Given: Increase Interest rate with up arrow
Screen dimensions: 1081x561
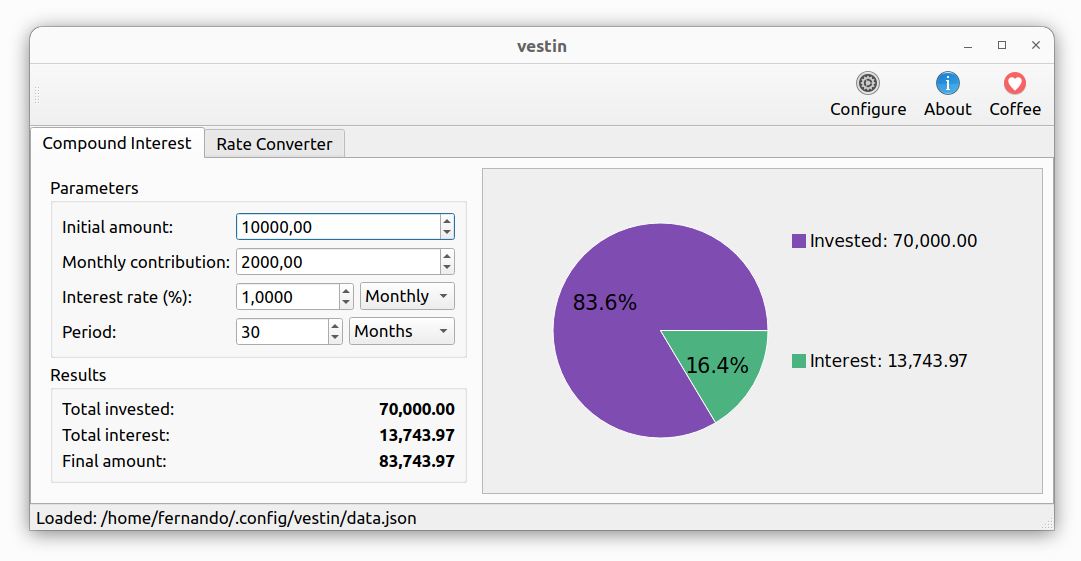Looking at the screenshot, I should 346,292.
